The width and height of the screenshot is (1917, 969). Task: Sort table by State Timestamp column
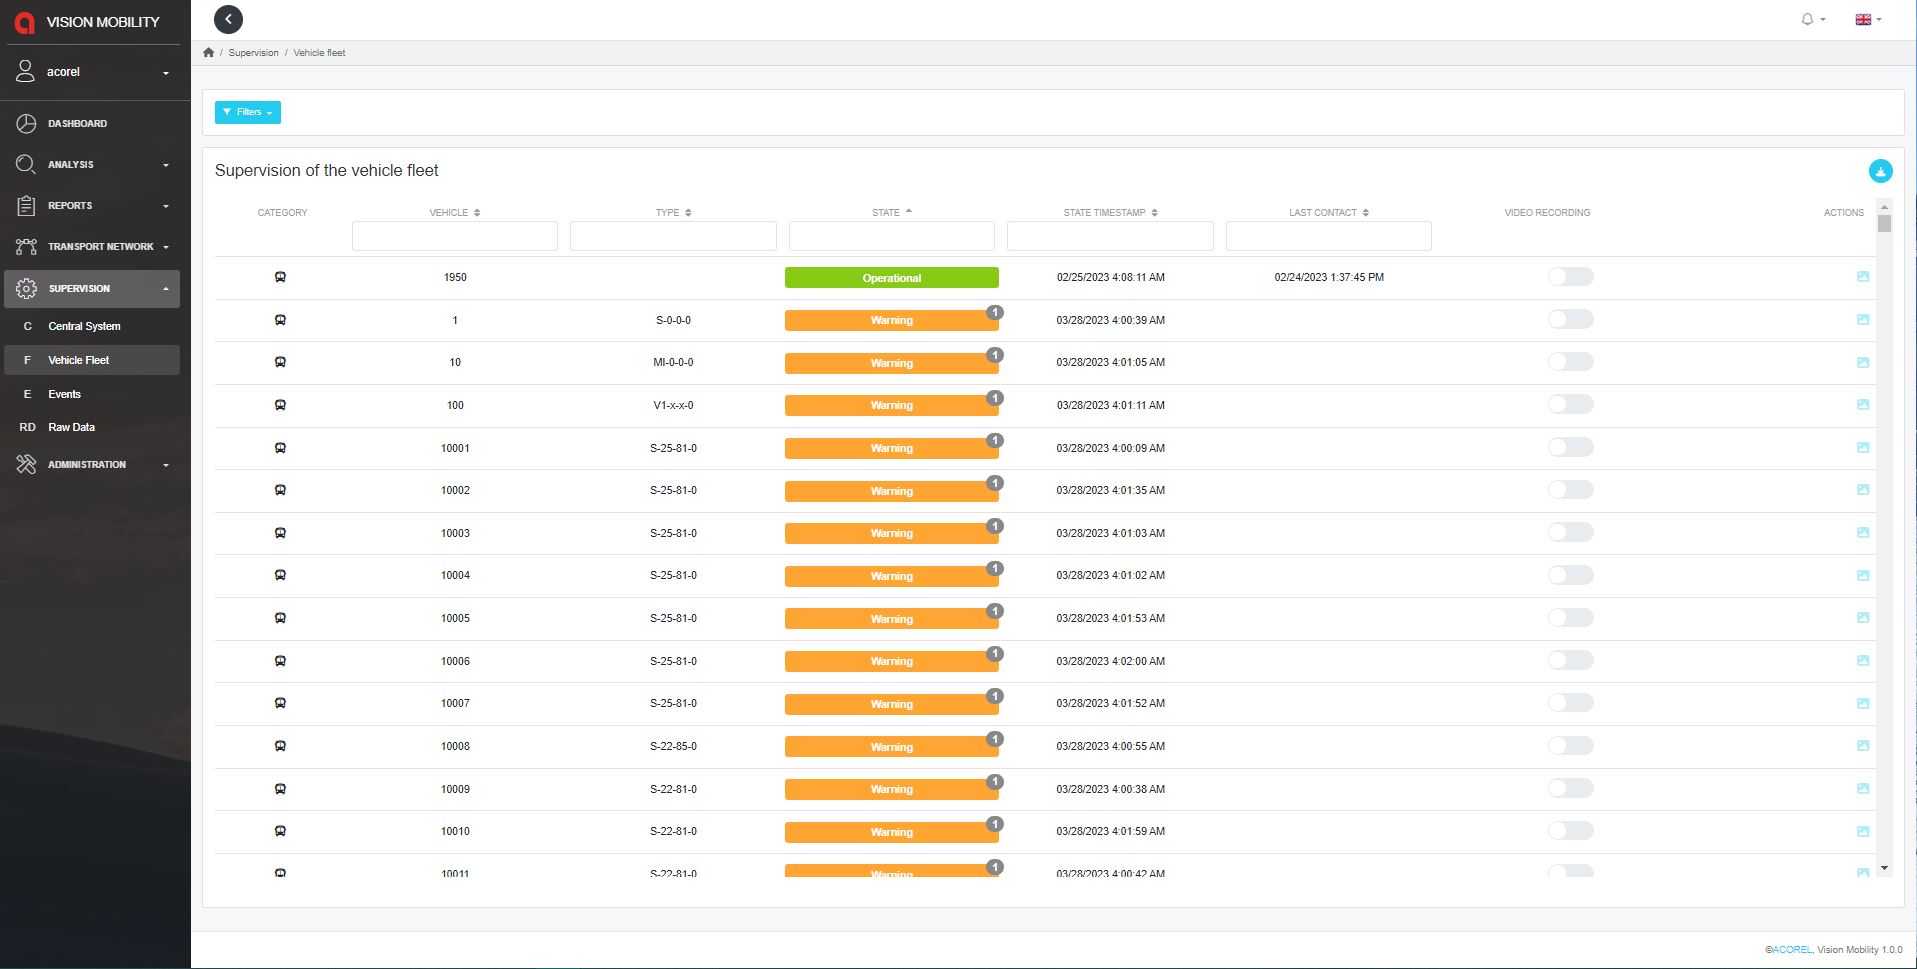1110,213
